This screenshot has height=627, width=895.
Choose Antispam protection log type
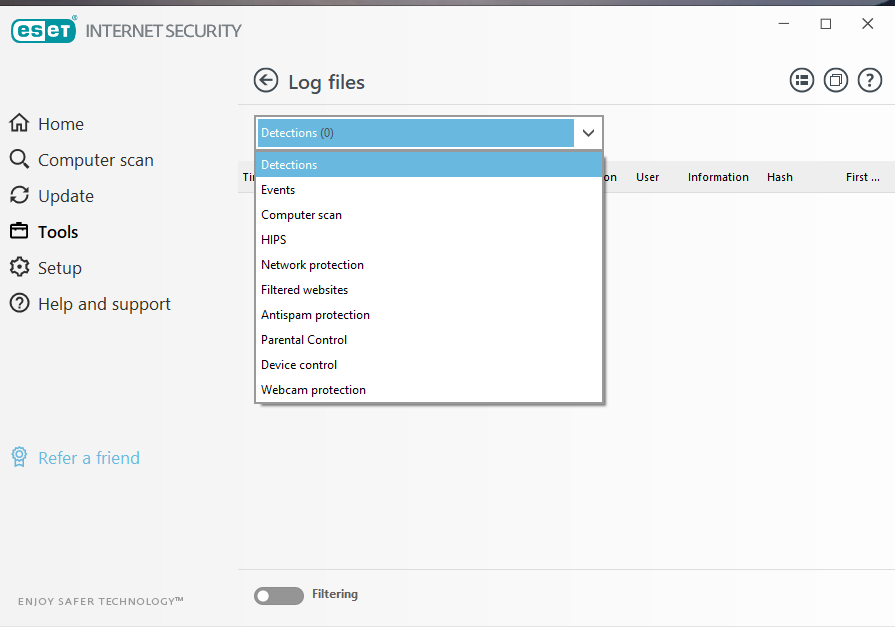tap(429, 315)
